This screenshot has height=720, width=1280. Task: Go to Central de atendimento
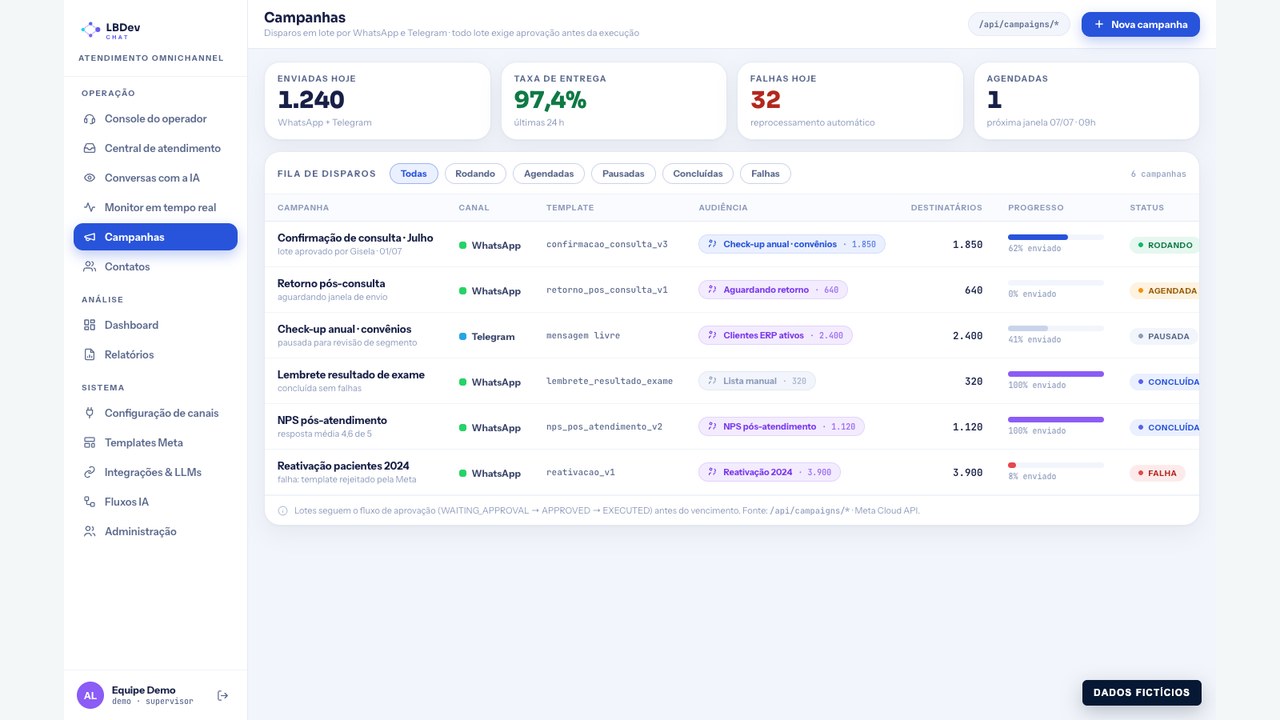coord(155,148)
